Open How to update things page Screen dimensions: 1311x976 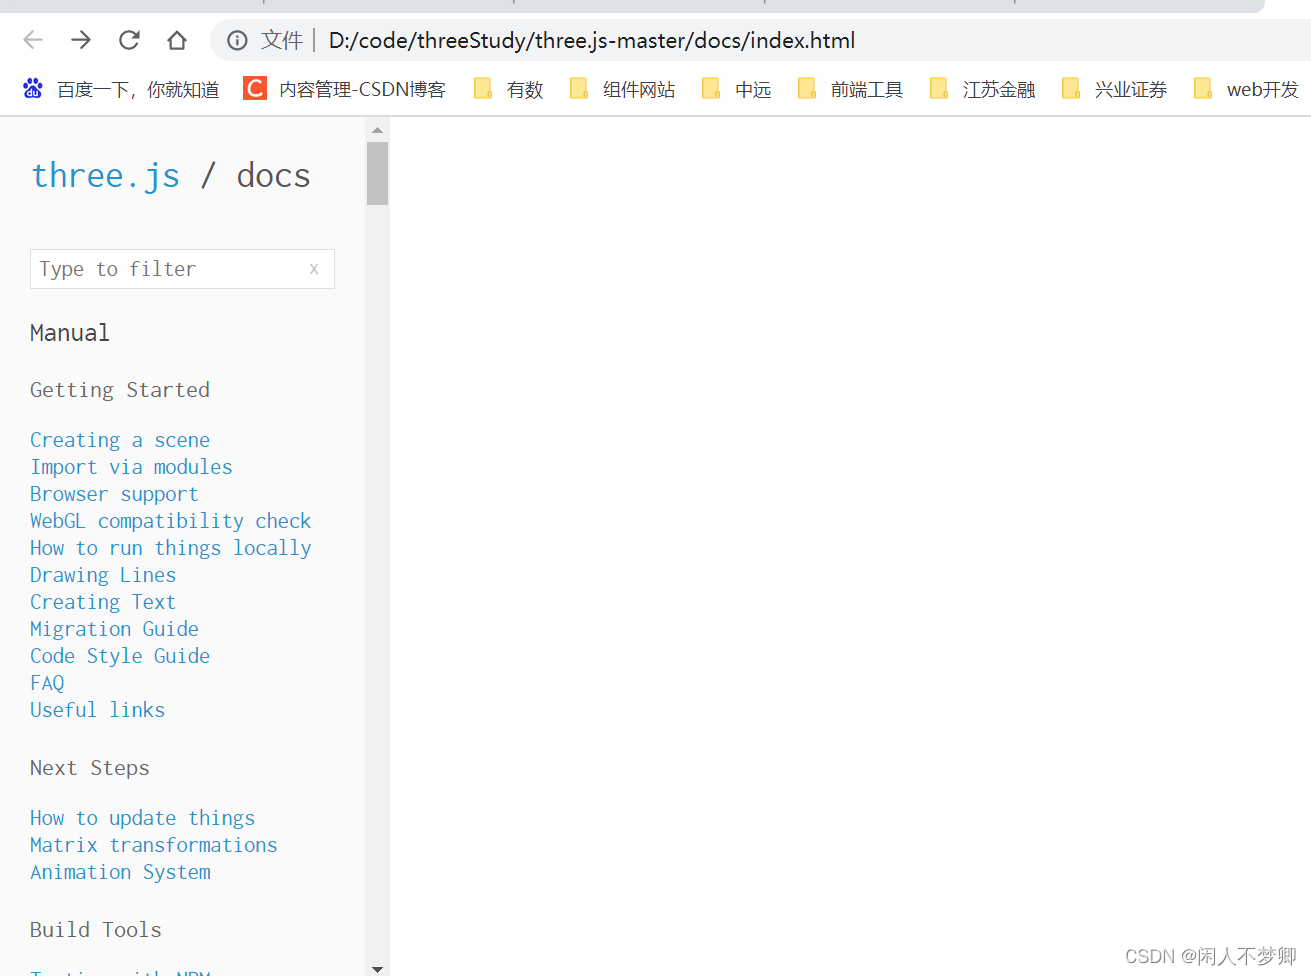pyautogui.click(x=142, y=818)
